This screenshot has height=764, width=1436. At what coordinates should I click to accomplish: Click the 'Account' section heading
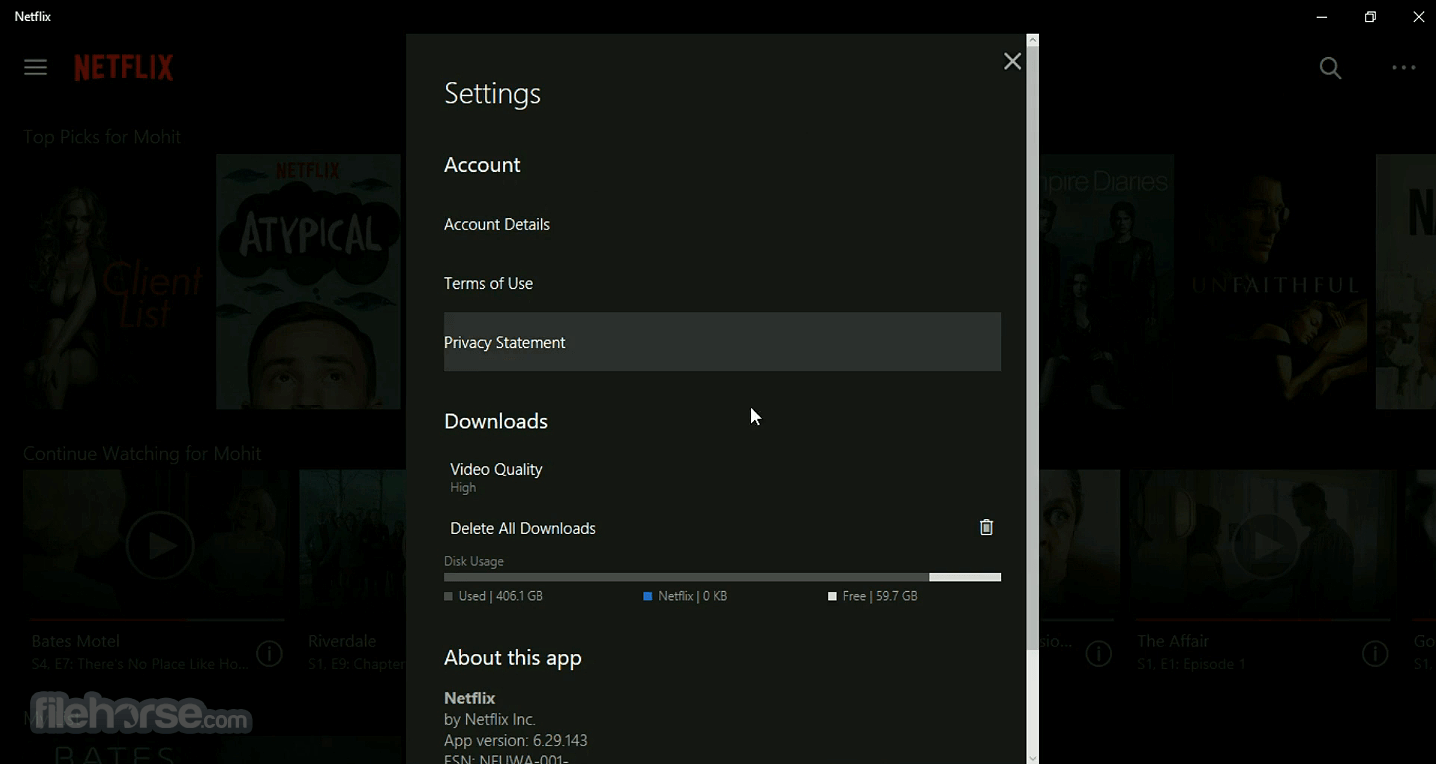coord(483,166)
